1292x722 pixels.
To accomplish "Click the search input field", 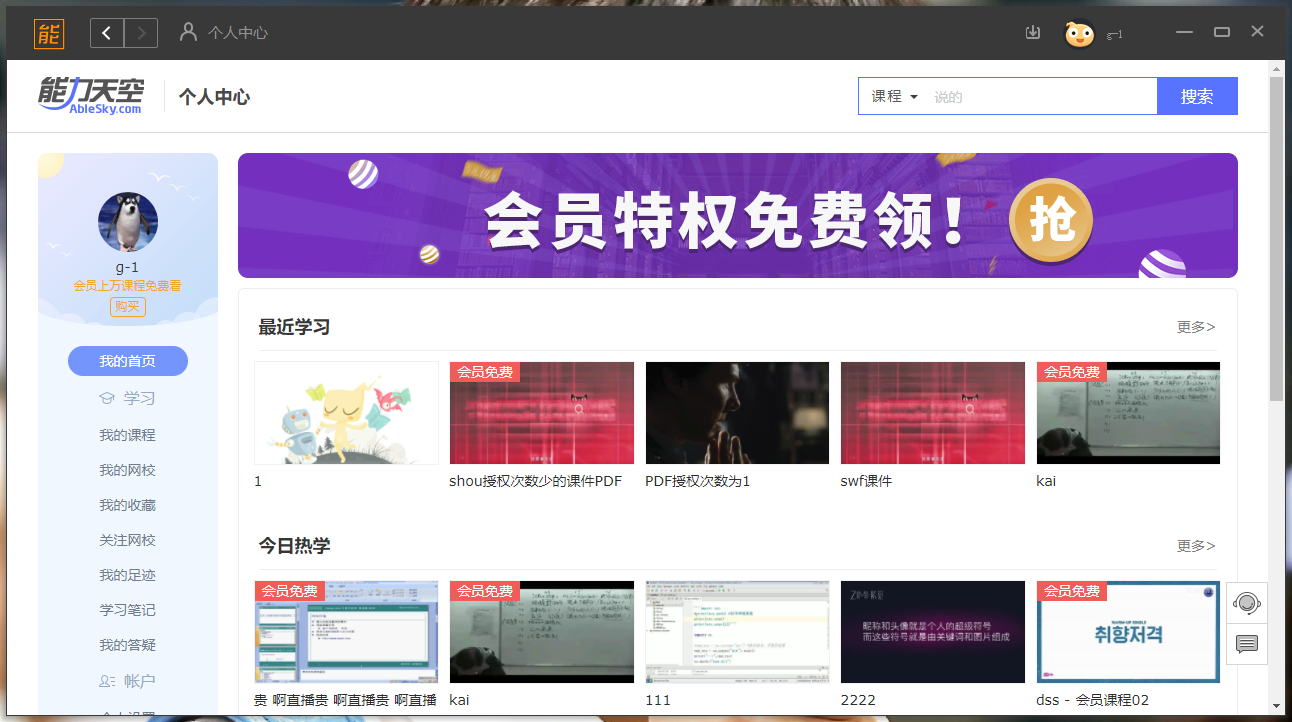I will point(1040,97).
